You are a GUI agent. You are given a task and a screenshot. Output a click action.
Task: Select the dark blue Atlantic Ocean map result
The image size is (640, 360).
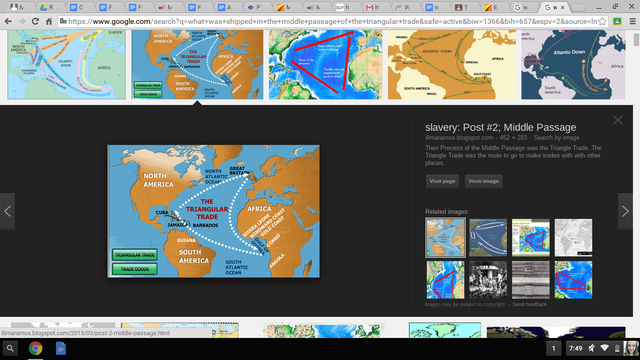pos(573,64)
